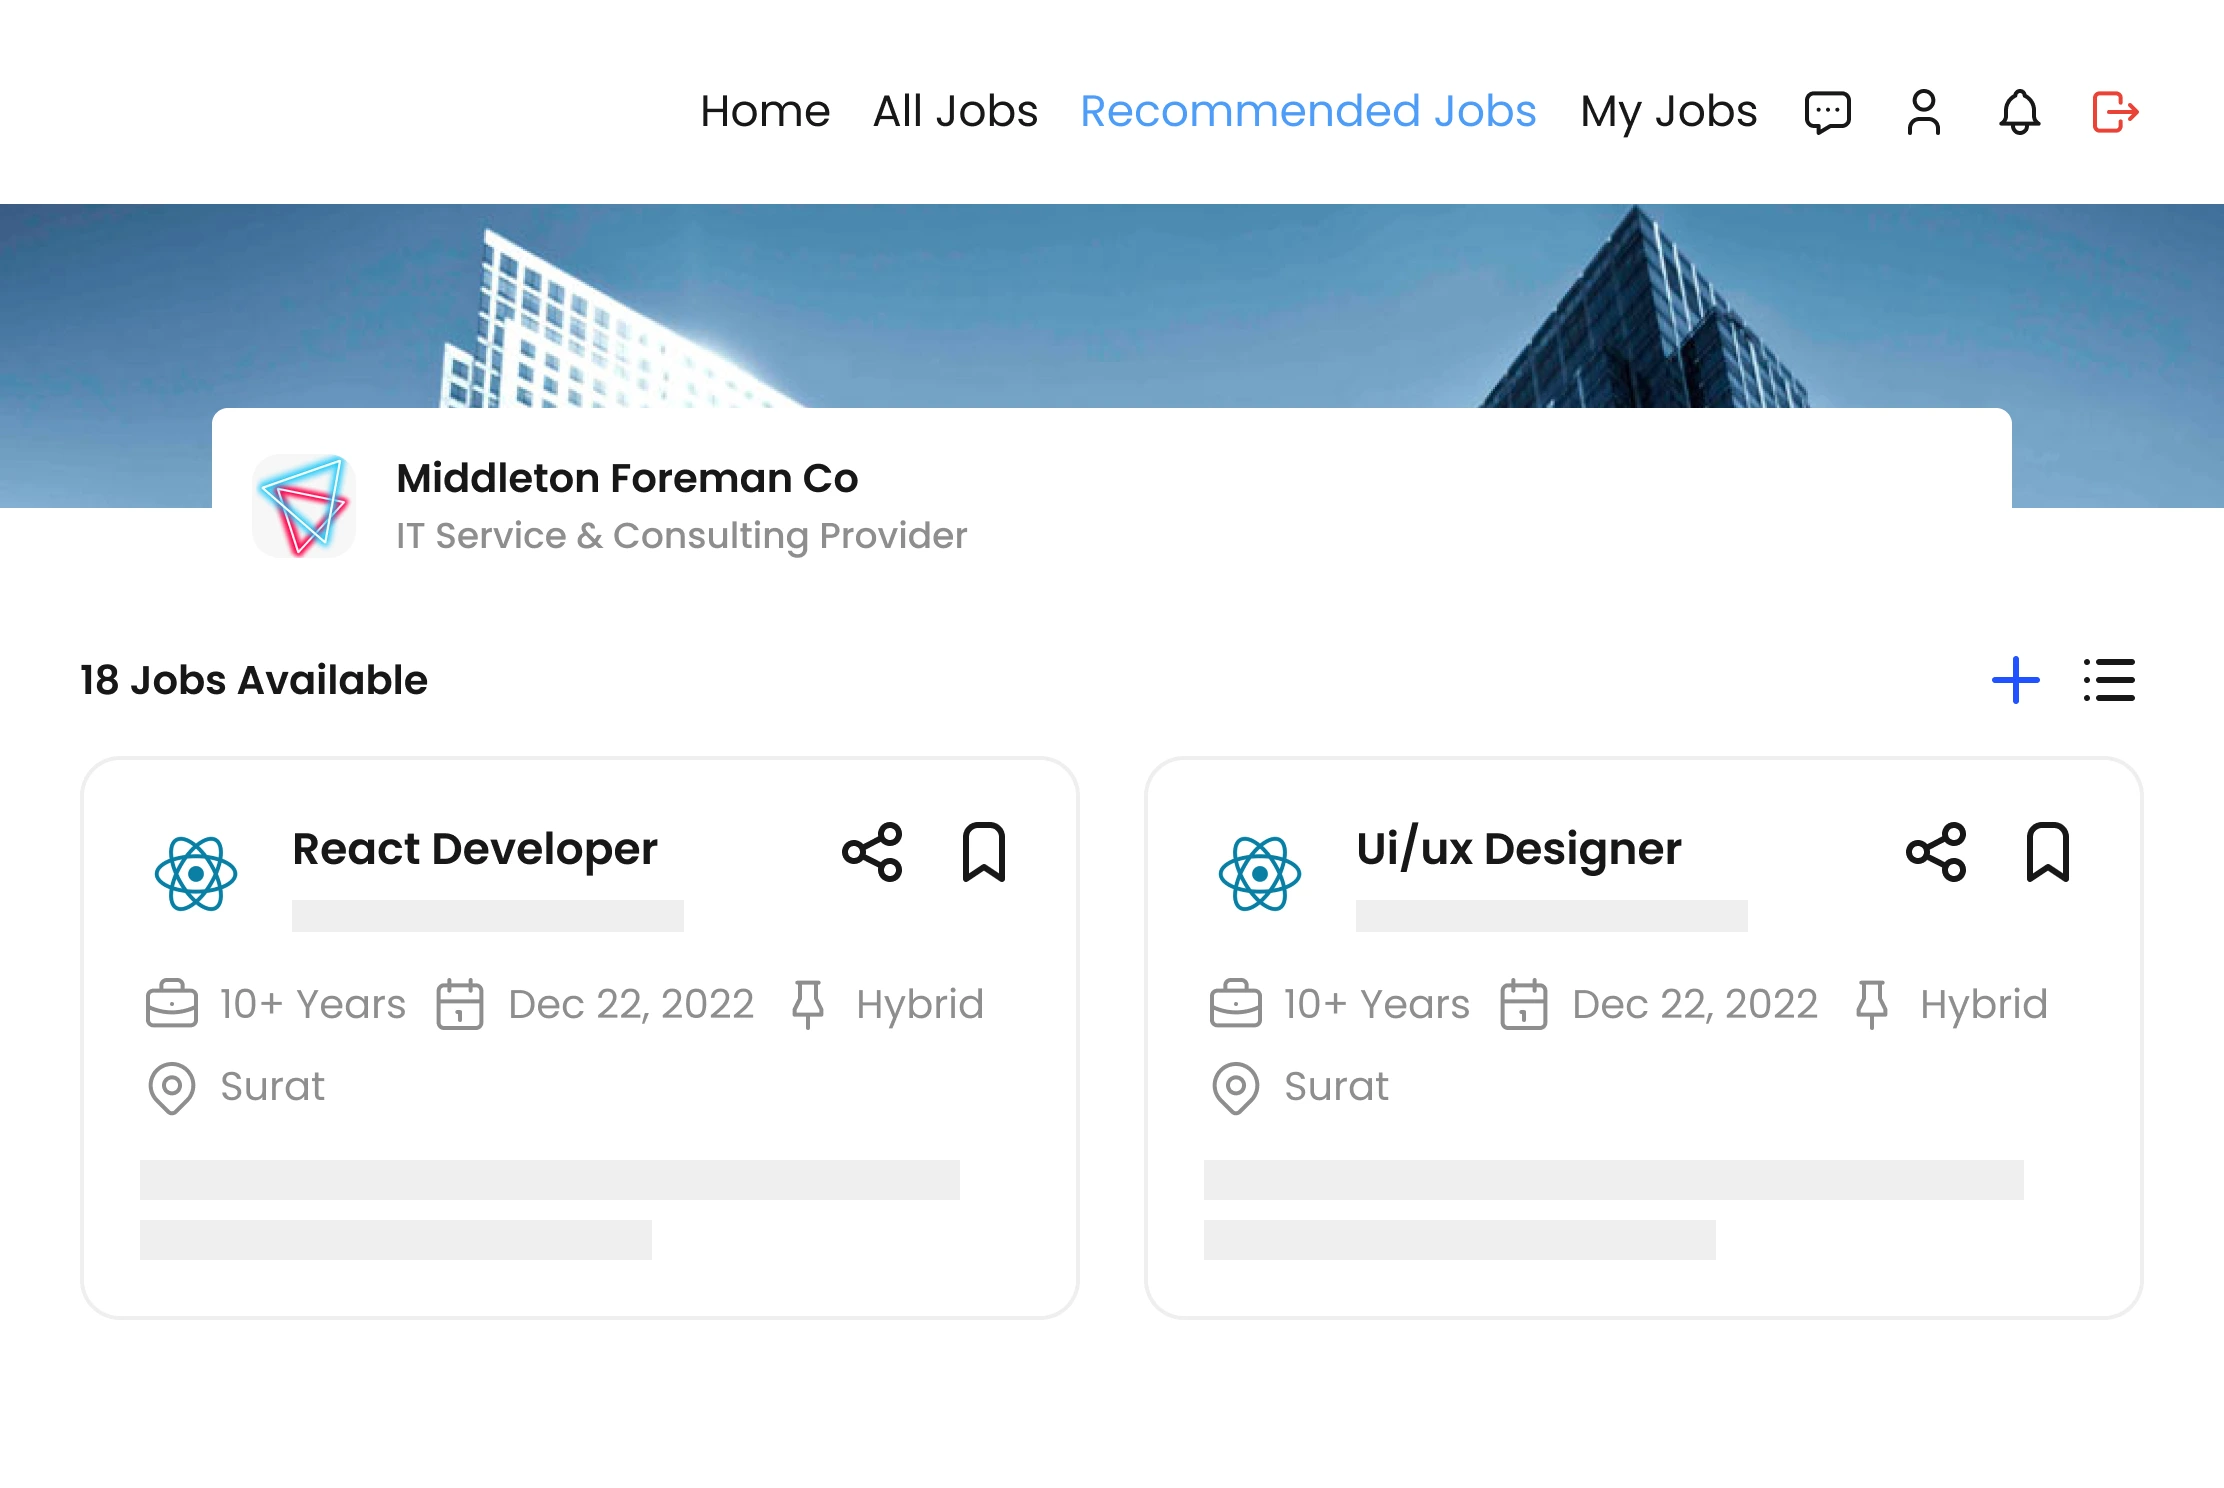Viewport: 2224px width, 1488px height.
Task: Click the share icon on React Developer card
Action: [x=872, y=852]
